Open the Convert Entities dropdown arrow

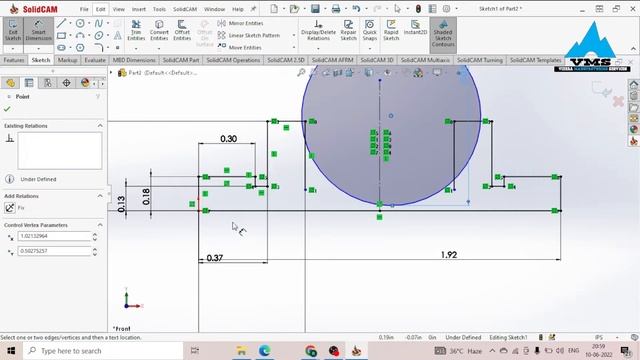click(x=159, y=49)
